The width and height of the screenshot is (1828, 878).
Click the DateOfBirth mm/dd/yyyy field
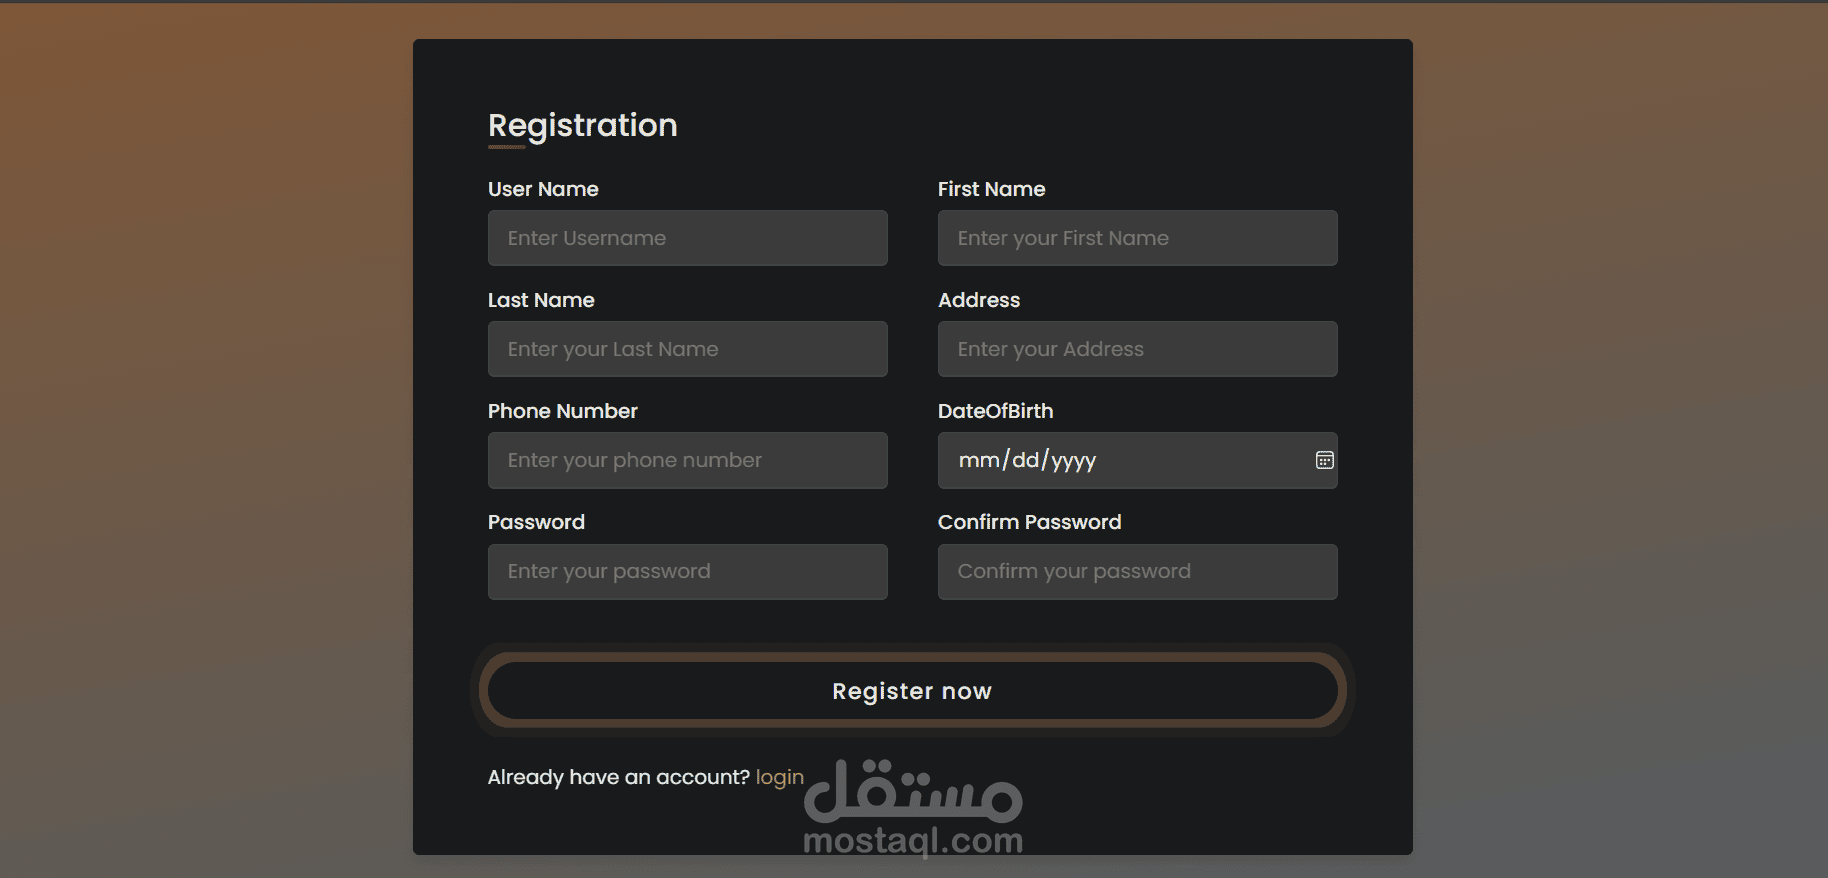point(1138,460)
